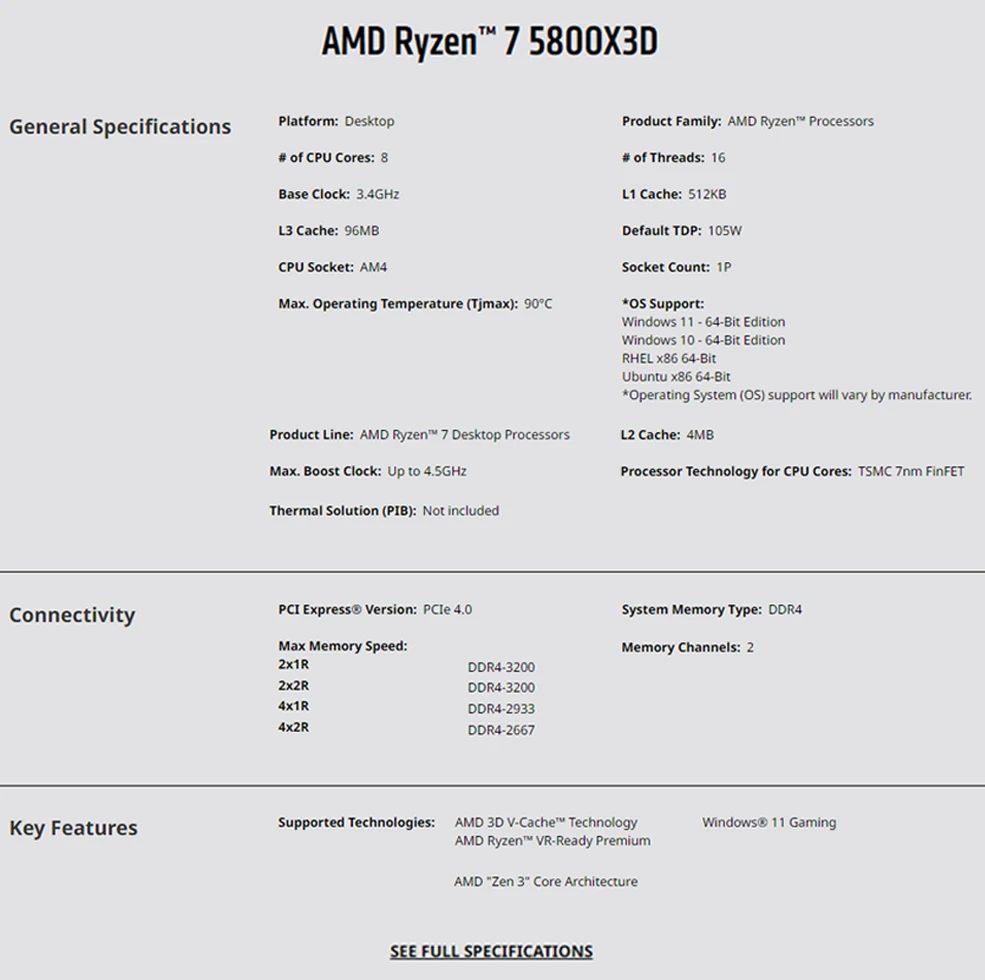Select the AMD Ryzen 7 5800X3D title
The image size is (985, 980).
[490, 41]
